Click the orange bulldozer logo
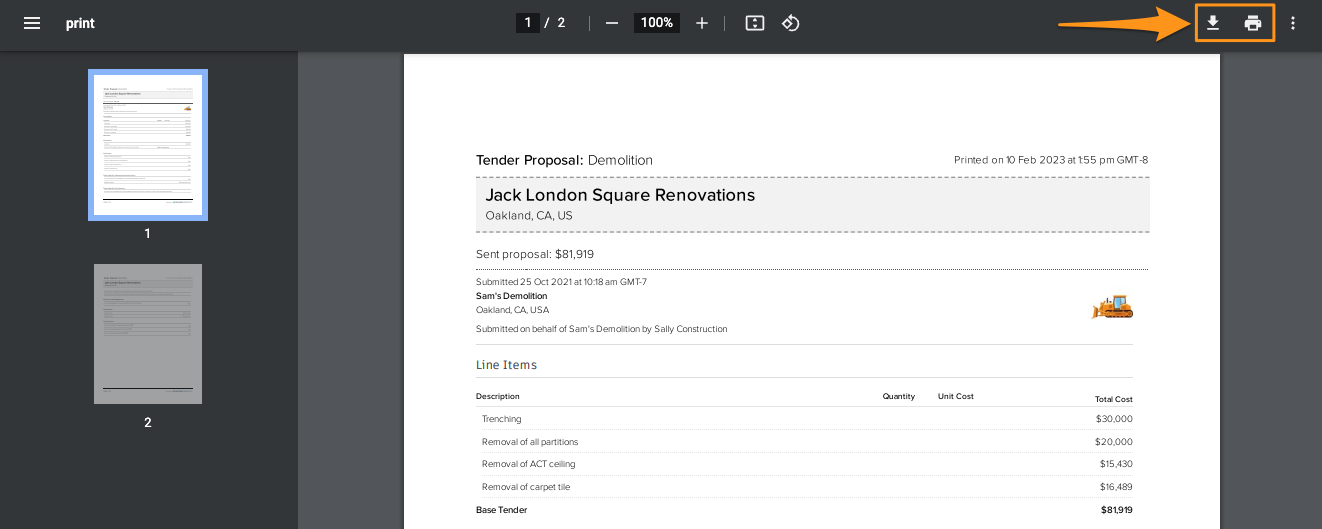The width and height of the screenshot is (1322, 529). pos(1112,306)
